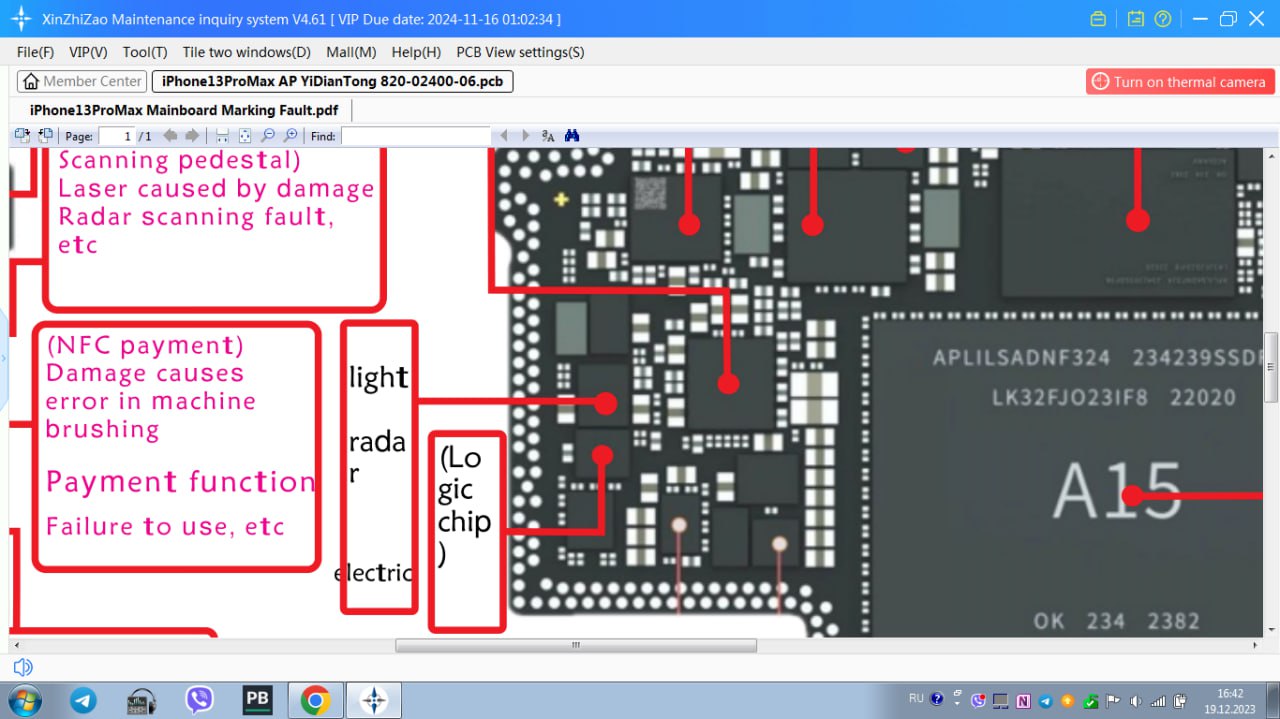Click the briefcase icon in the title bar
This screenshot has height=719, width=1280.
1098,19
